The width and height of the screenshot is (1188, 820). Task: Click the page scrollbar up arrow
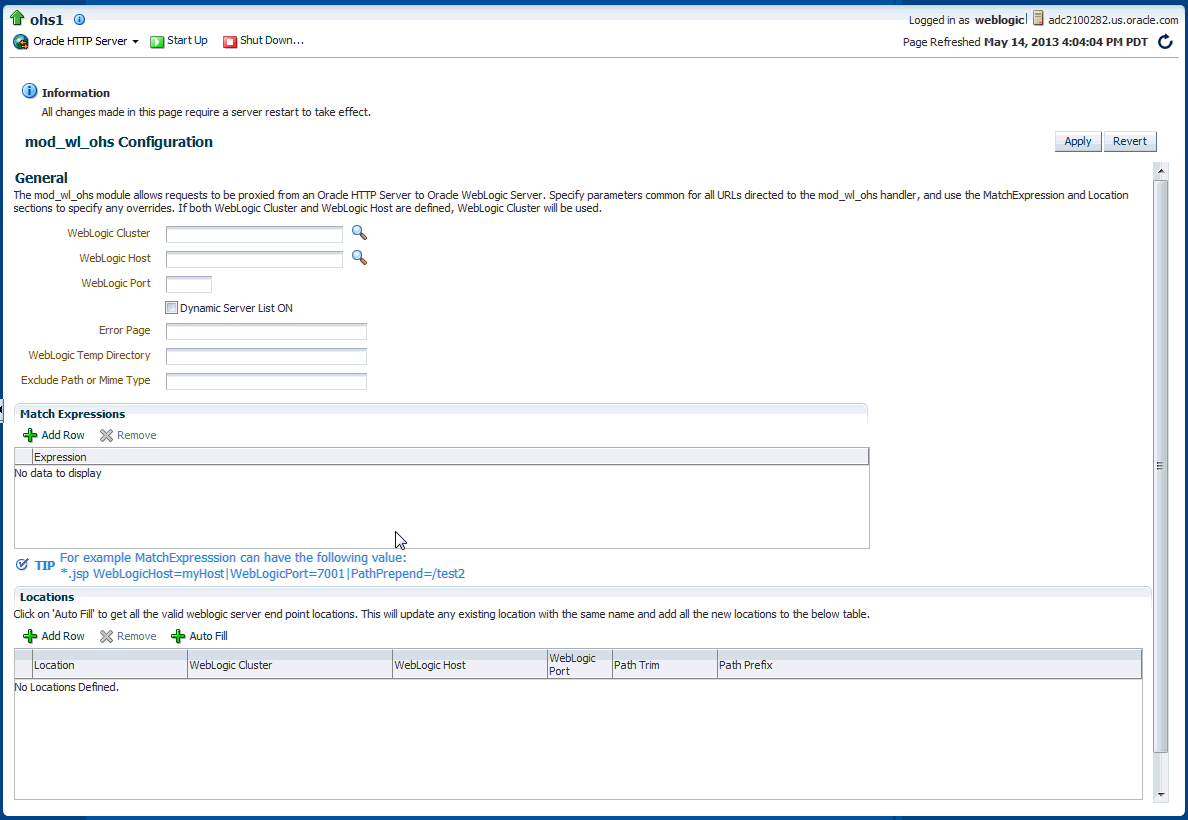(1161, 171)
